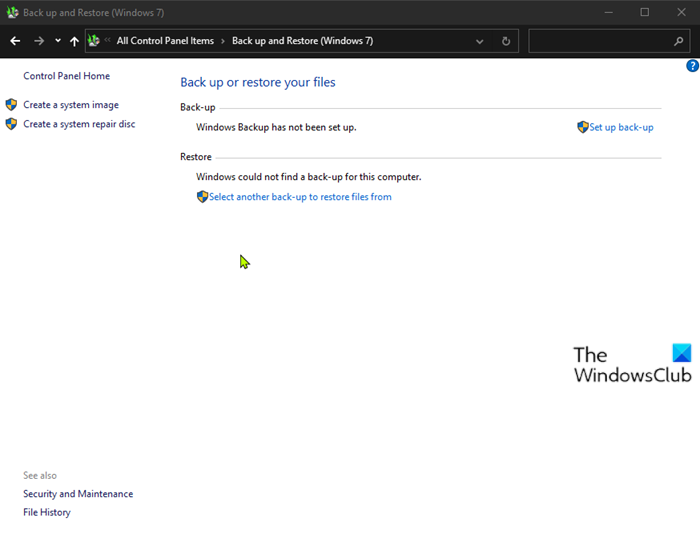Select another back-up to restore files from

pyautogui.click(x=300, y=197)
